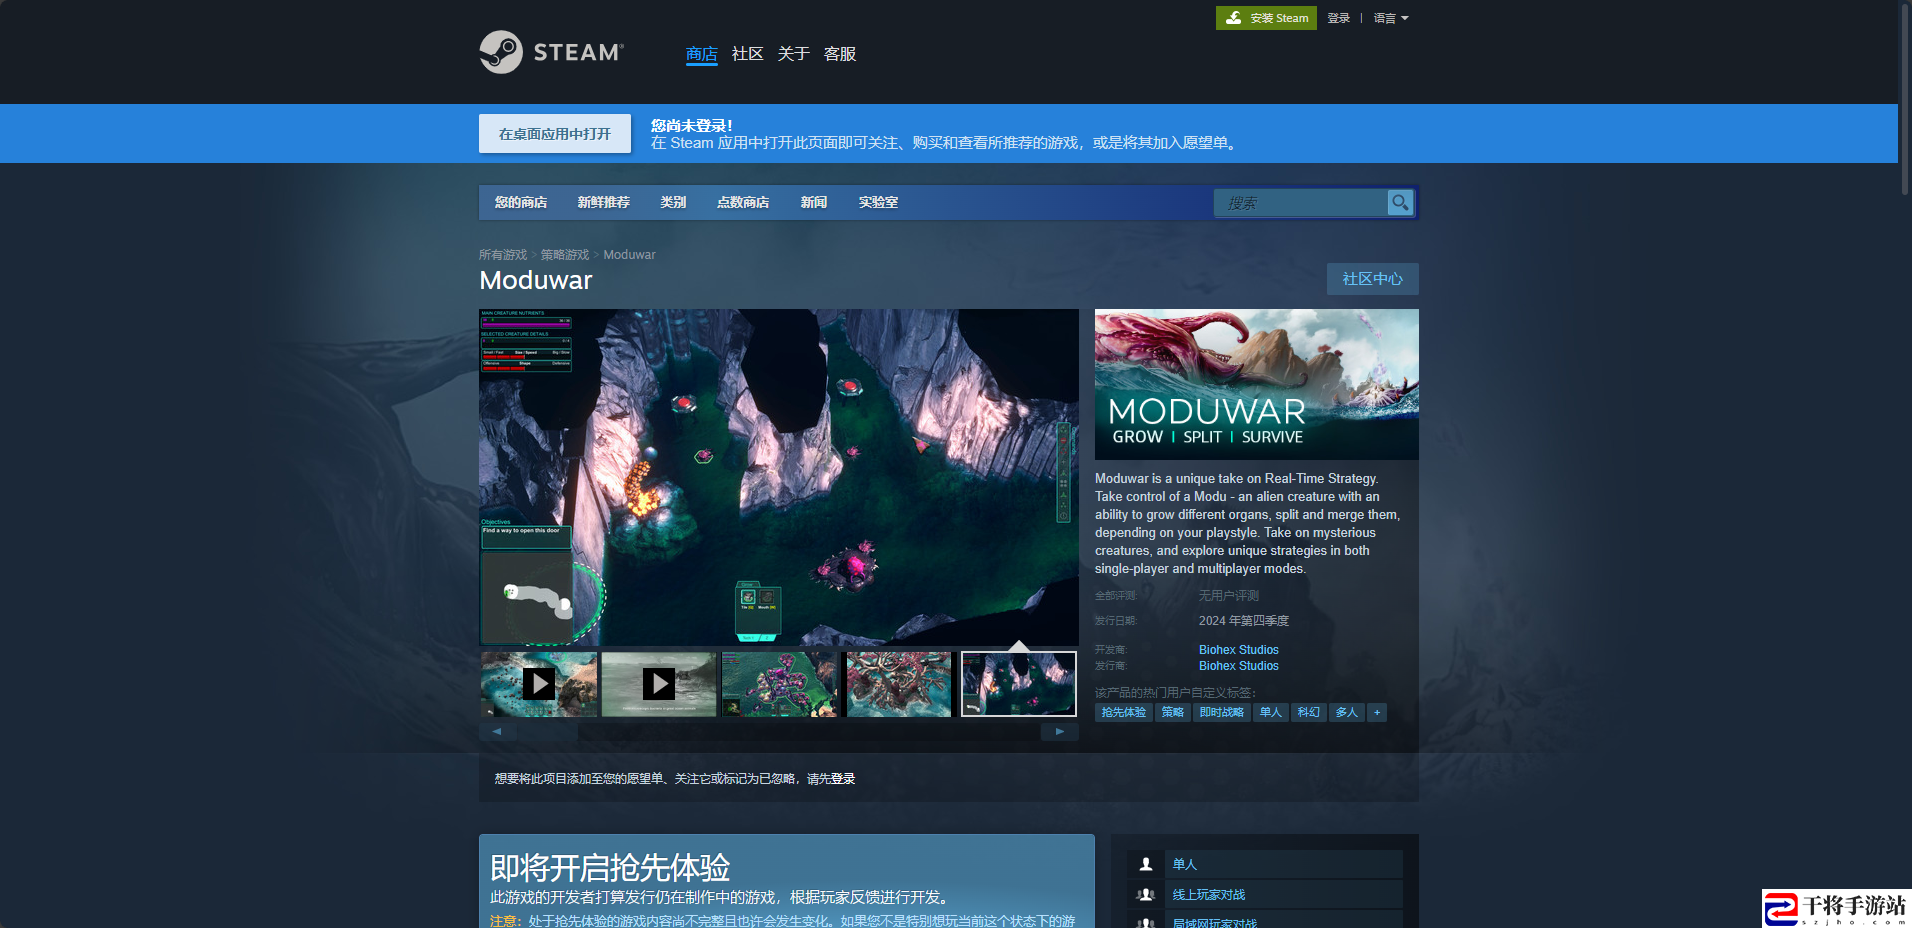
Task: Click the 在桌面应用中打开 button
Action: point(555,134)
